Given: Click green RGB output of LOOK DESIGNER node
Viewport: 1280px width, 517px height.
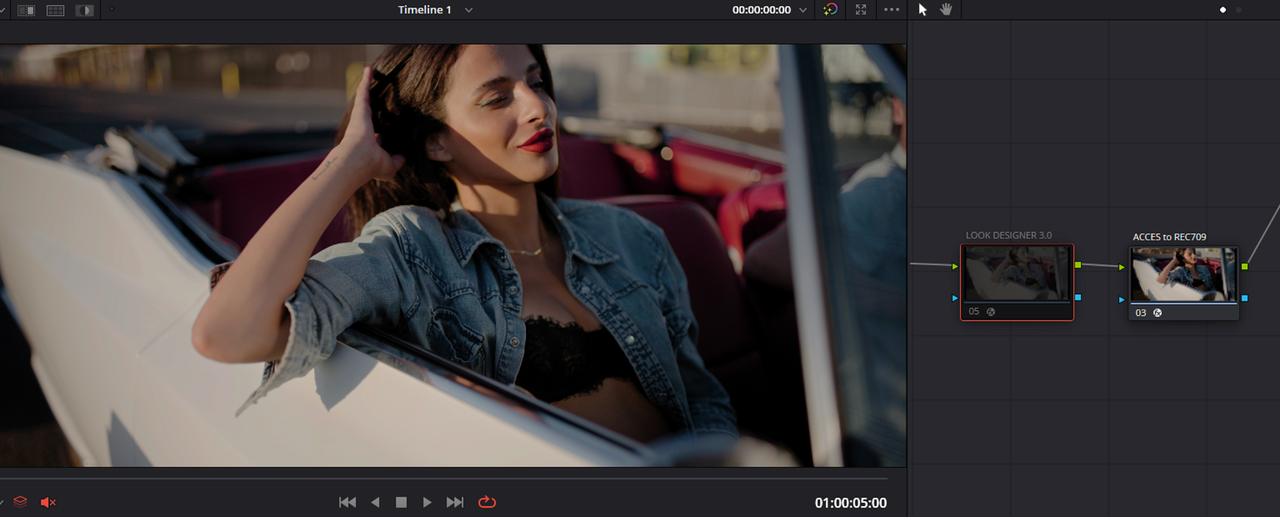Looking at the screenshot, I should (x=1078, y=265).
